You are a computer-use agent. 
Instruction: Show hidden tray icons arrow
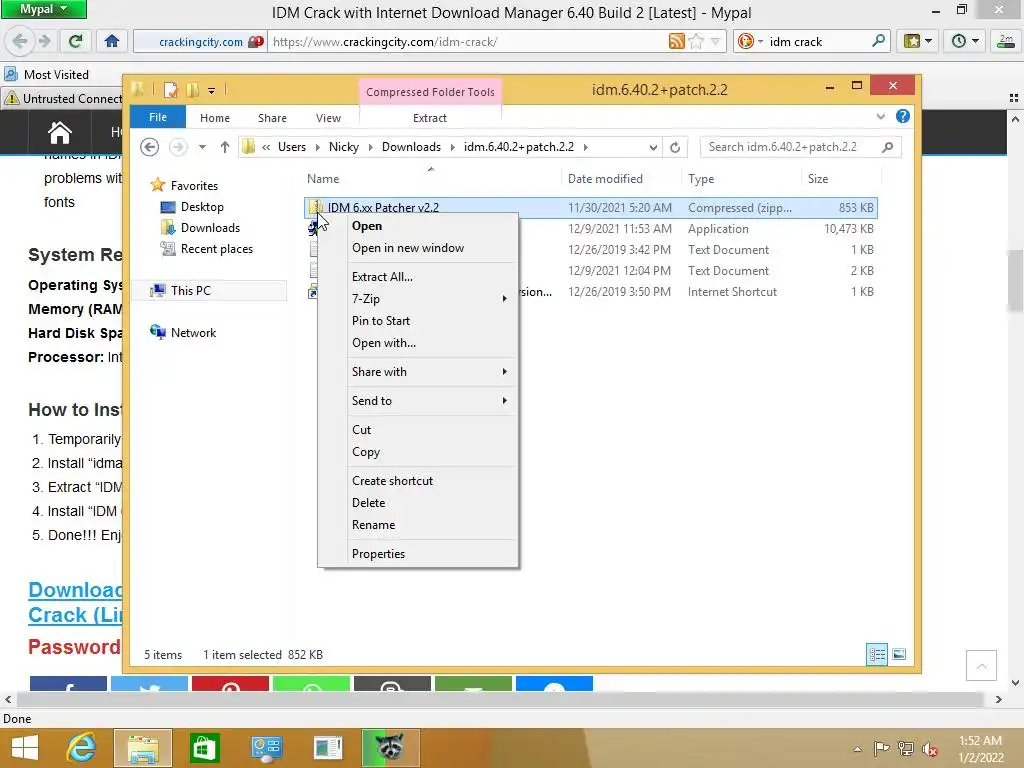[857, 749]
